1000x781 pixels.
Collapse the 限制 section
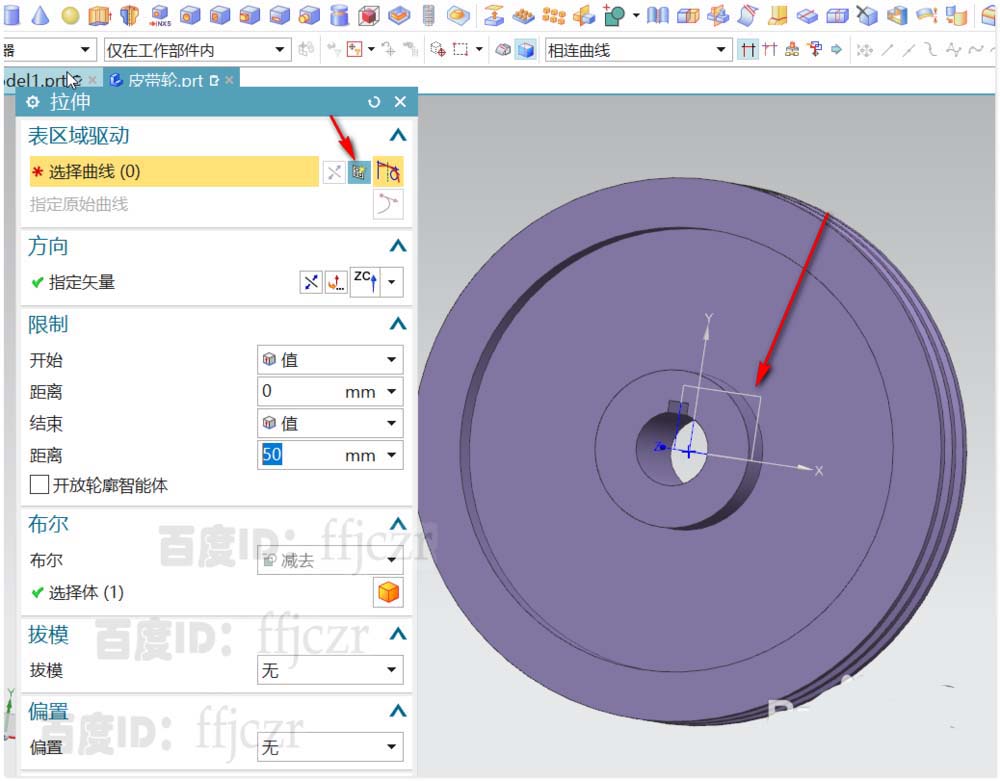398,324
